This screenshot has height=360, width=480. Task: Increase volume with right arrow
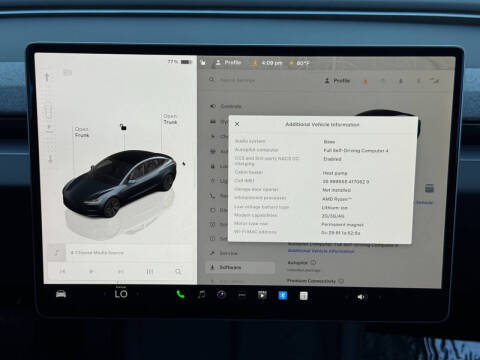pyautogui.click(x=380, y=297)
